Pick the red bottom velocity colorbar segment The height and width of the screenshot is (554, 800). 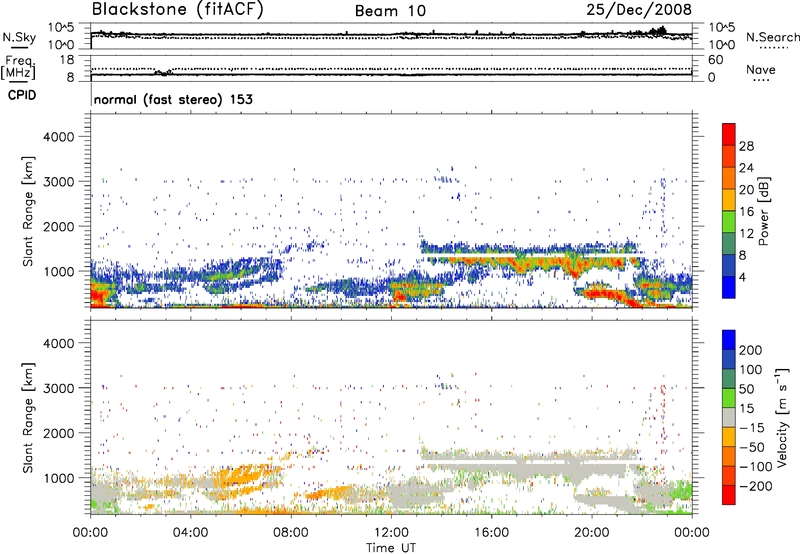(x=729, y=495)
